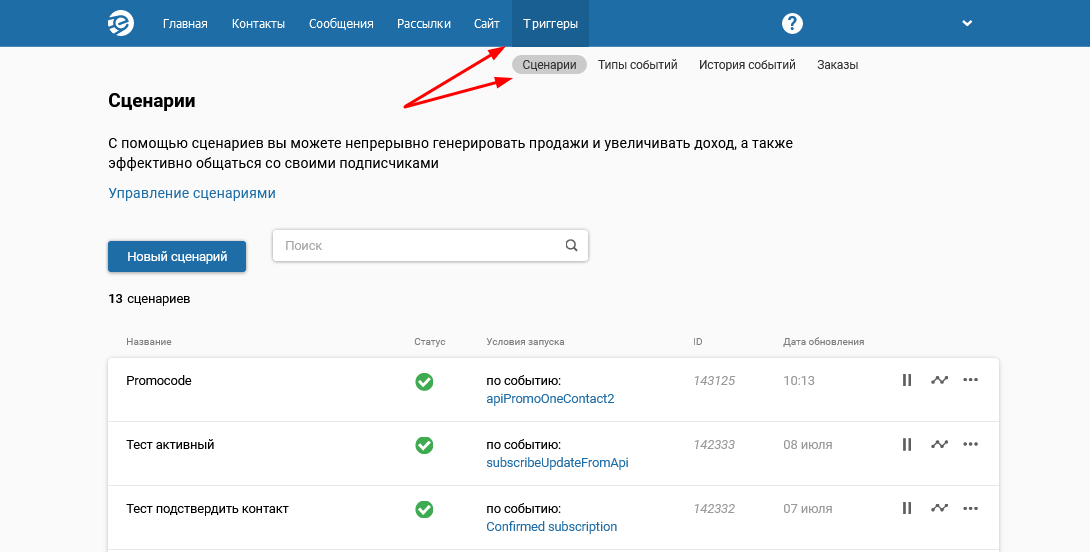This screenshot has height=552, width=1090.
Task: Click scenario ID 143125
Action: [x=714, y=381]
